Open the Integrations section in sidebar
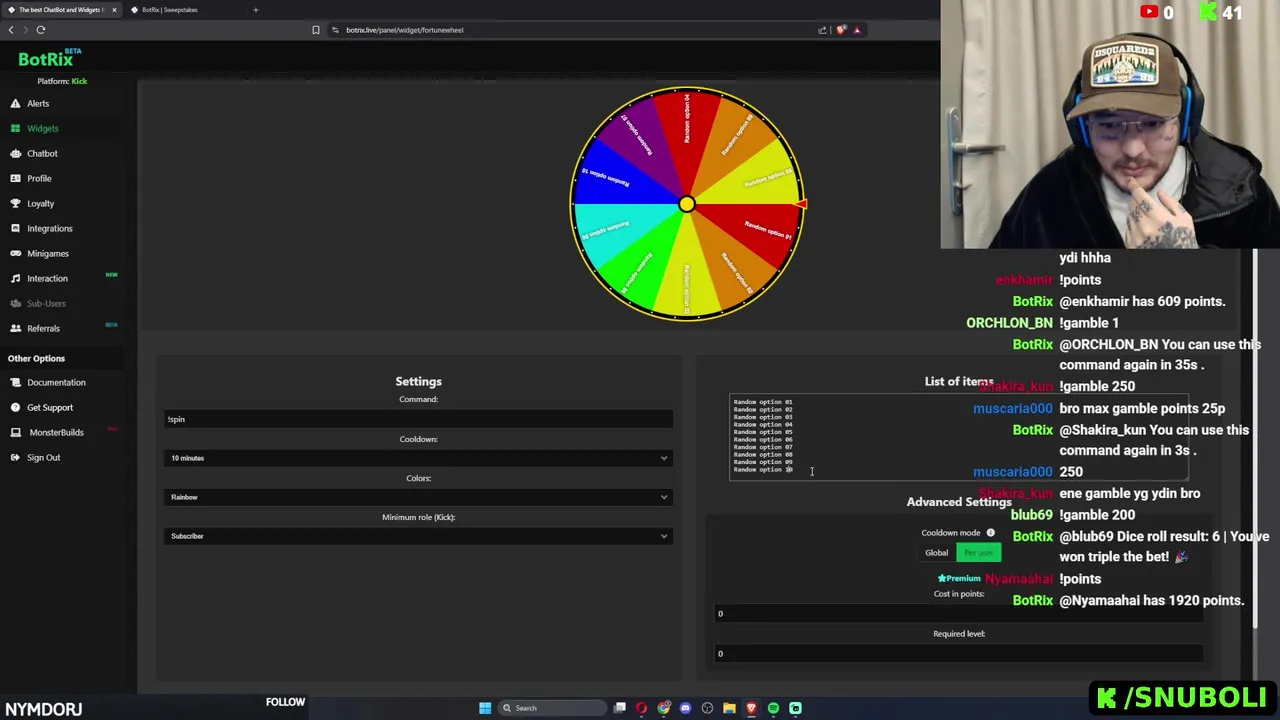The image size is (1280, 720). coord(50,229)
